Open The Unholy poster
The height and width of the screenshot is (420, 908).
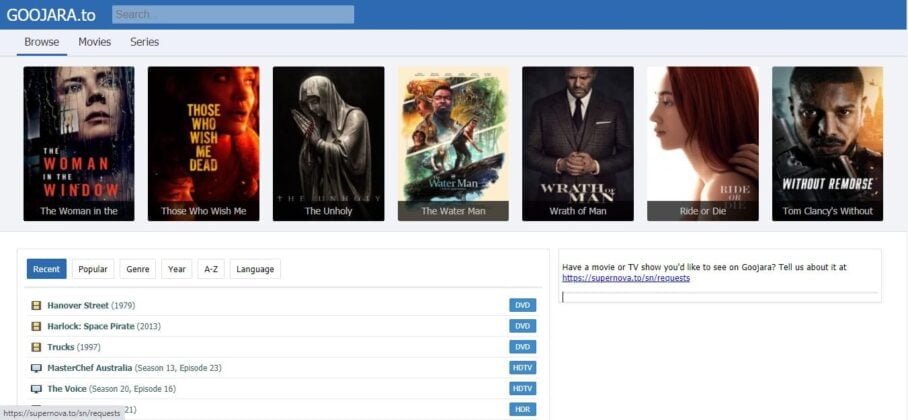click(x=328, y=144)
